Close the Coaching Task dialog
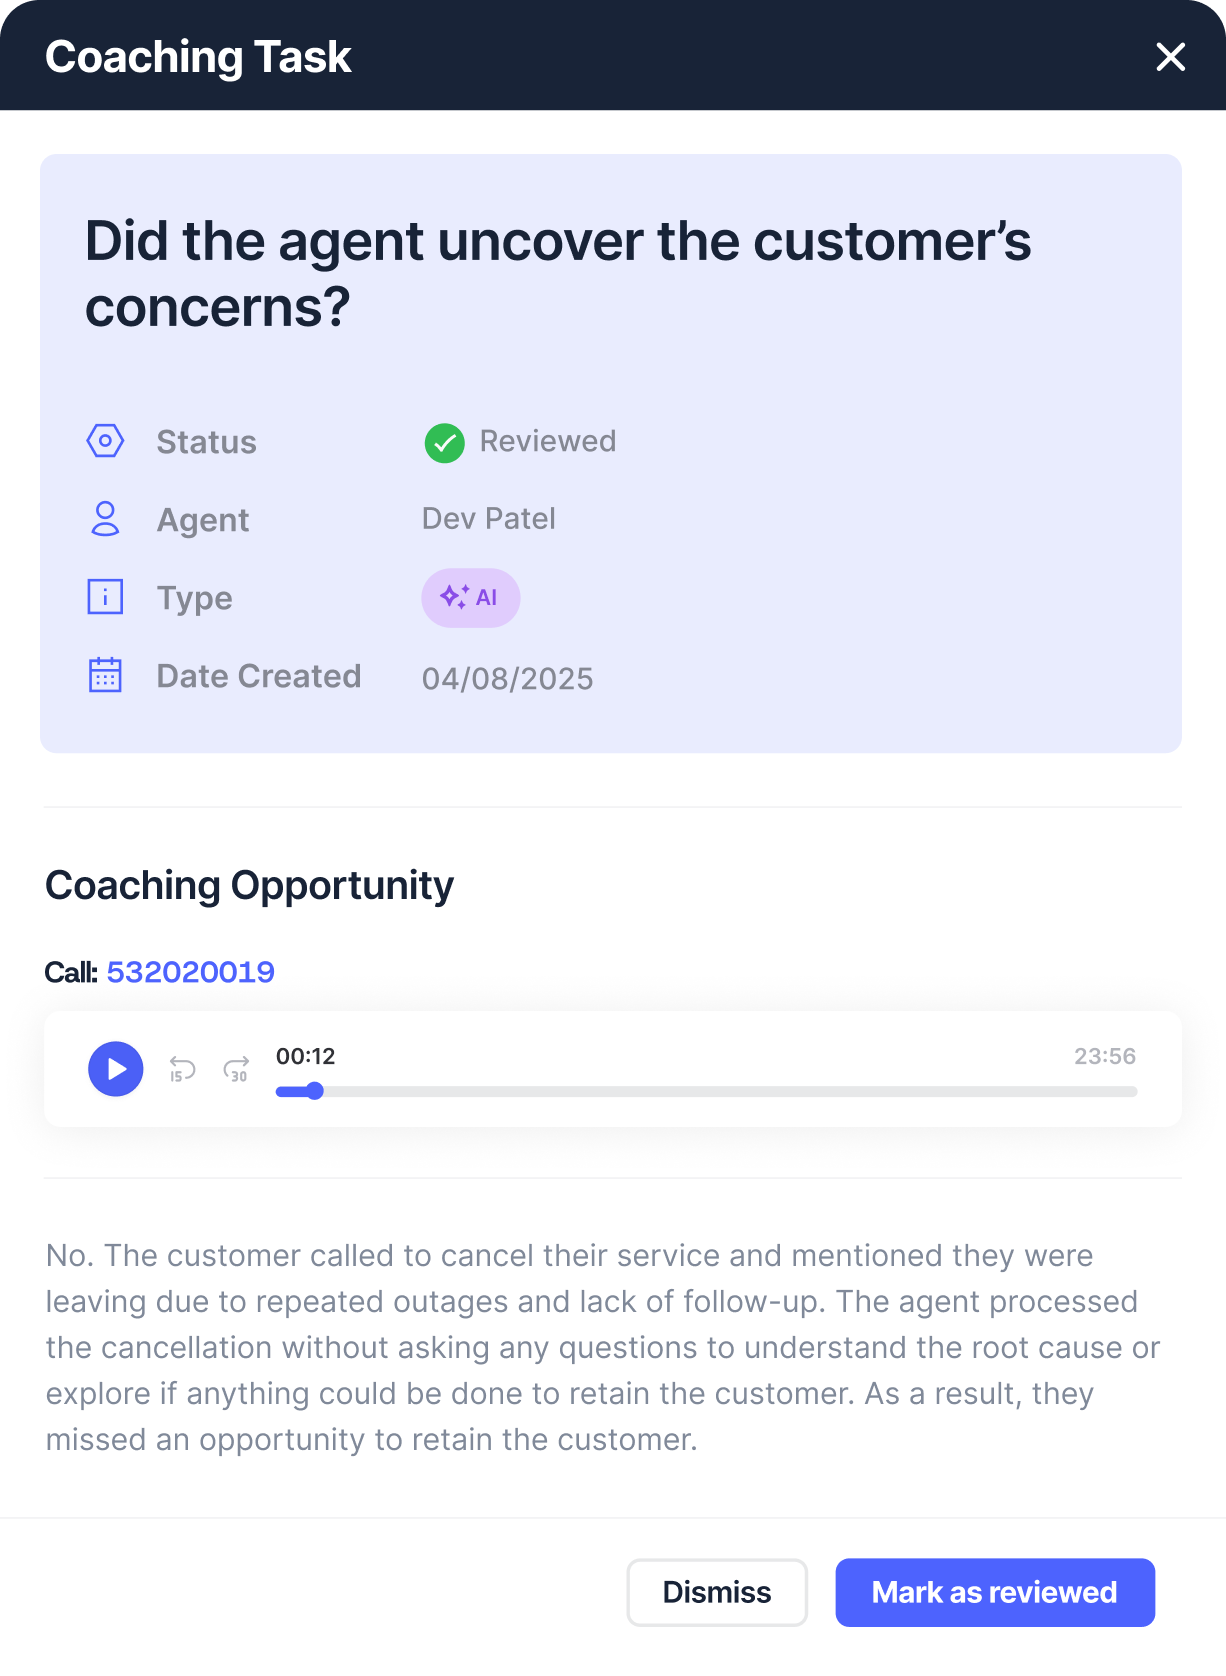1226x1676 pixels. point(1170,57)
